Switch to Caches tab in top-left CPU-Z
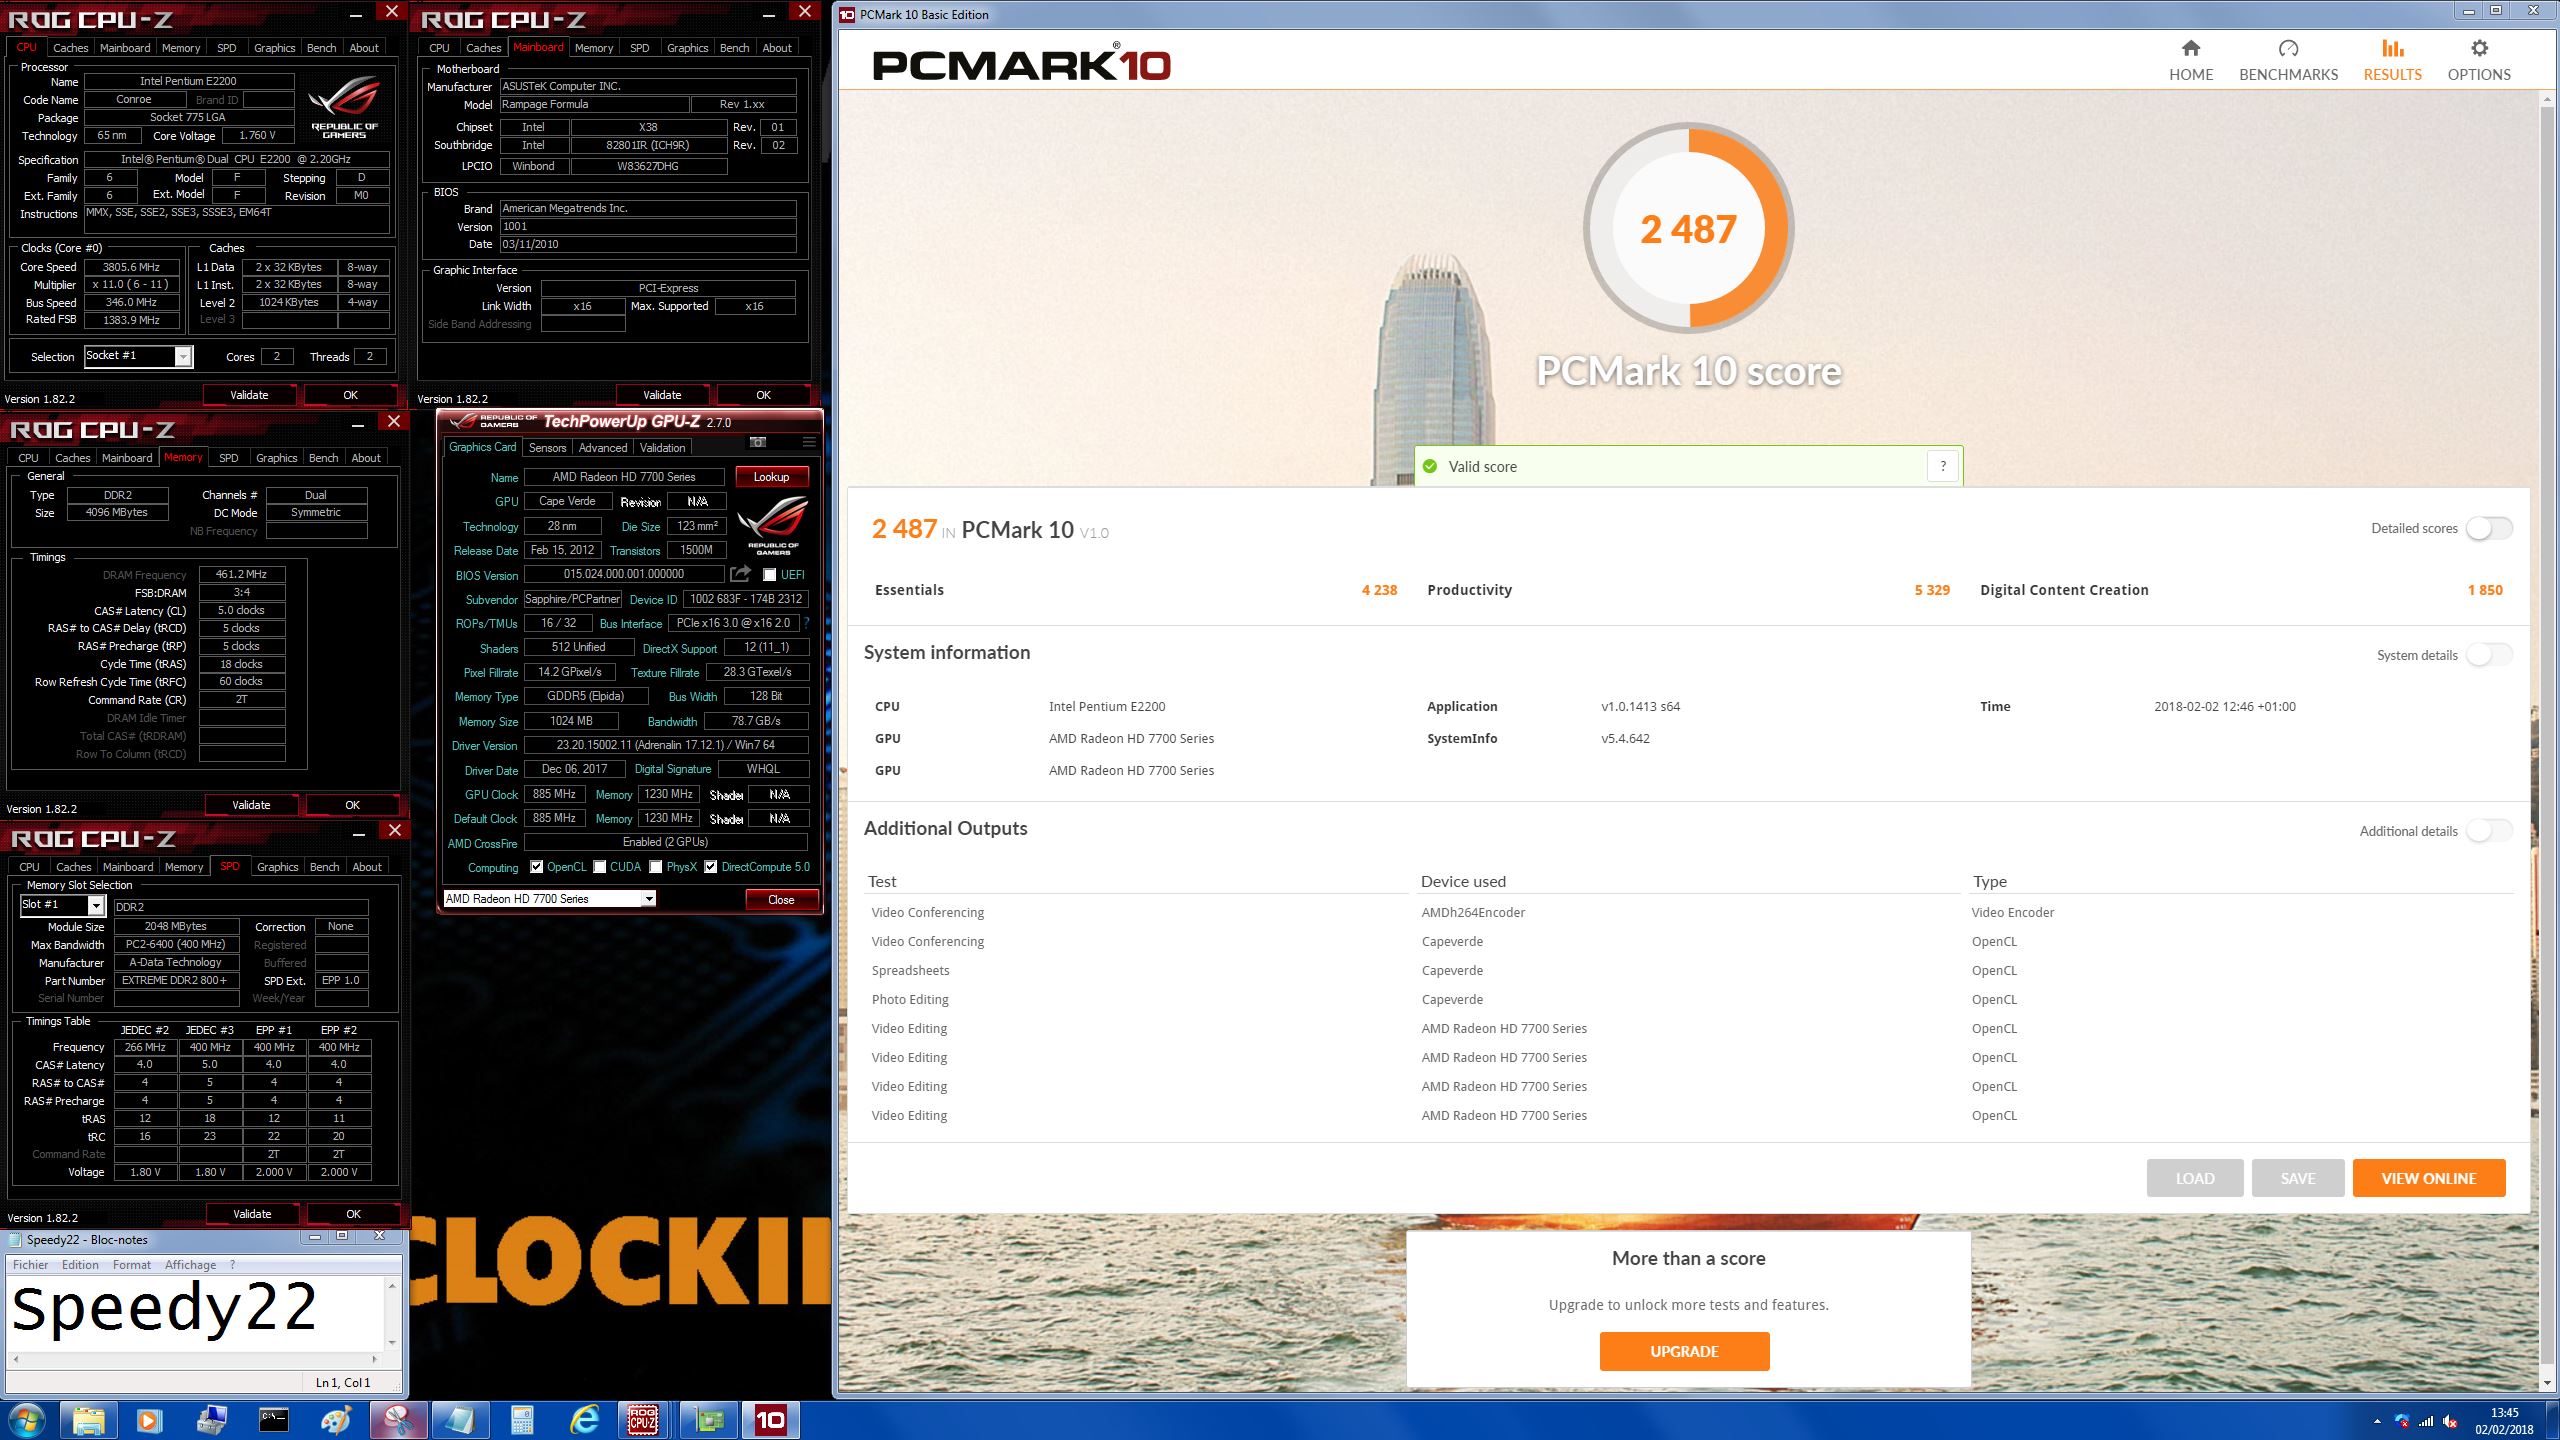This screenshot has width=2560, height=1440. [70, 48]
